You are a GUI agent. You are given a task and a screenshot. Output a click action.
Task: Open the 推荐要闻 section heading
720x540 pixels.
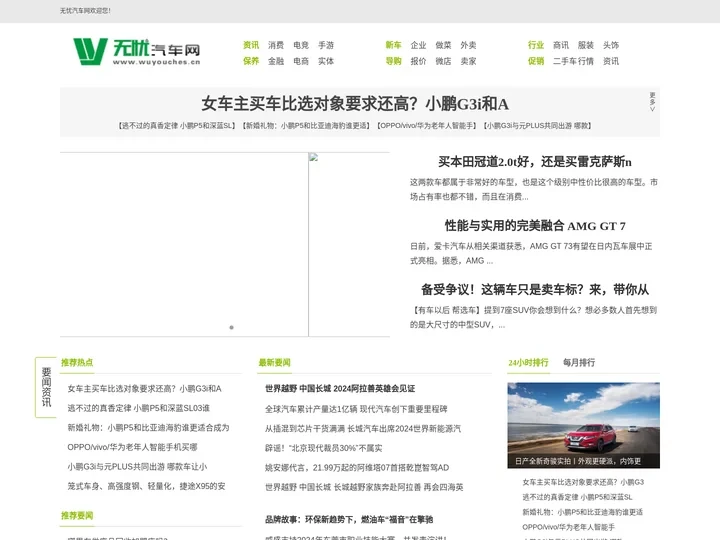point(77,515)
